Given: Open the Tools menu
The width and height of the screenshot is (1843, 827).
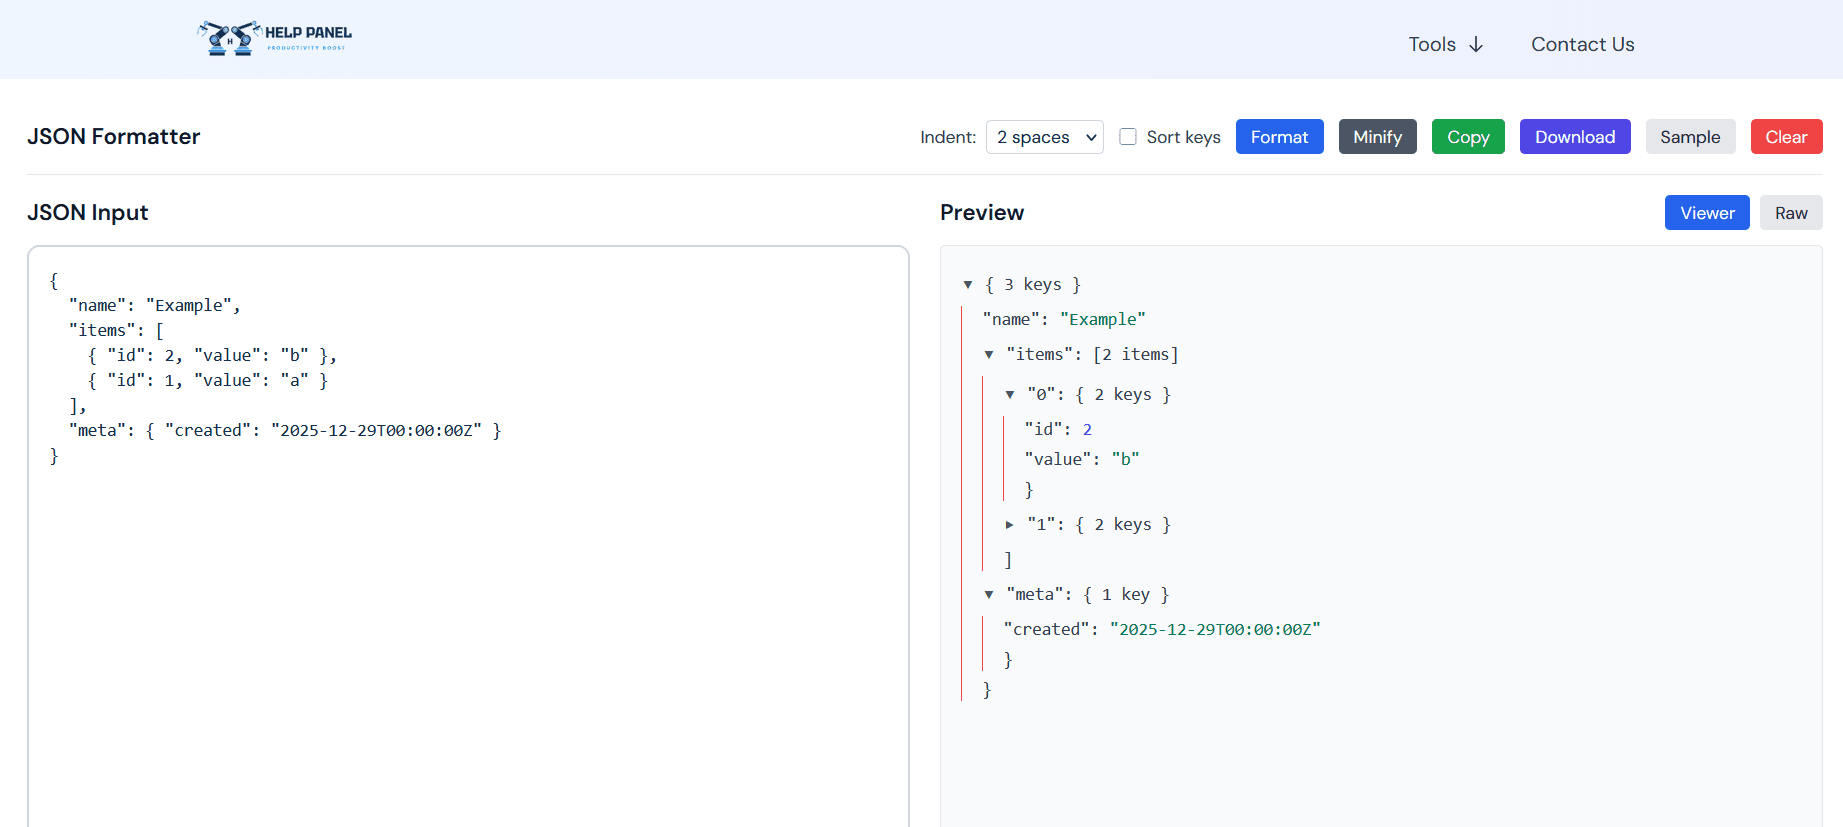Looking at the screenshot, I should [1445, 44].
